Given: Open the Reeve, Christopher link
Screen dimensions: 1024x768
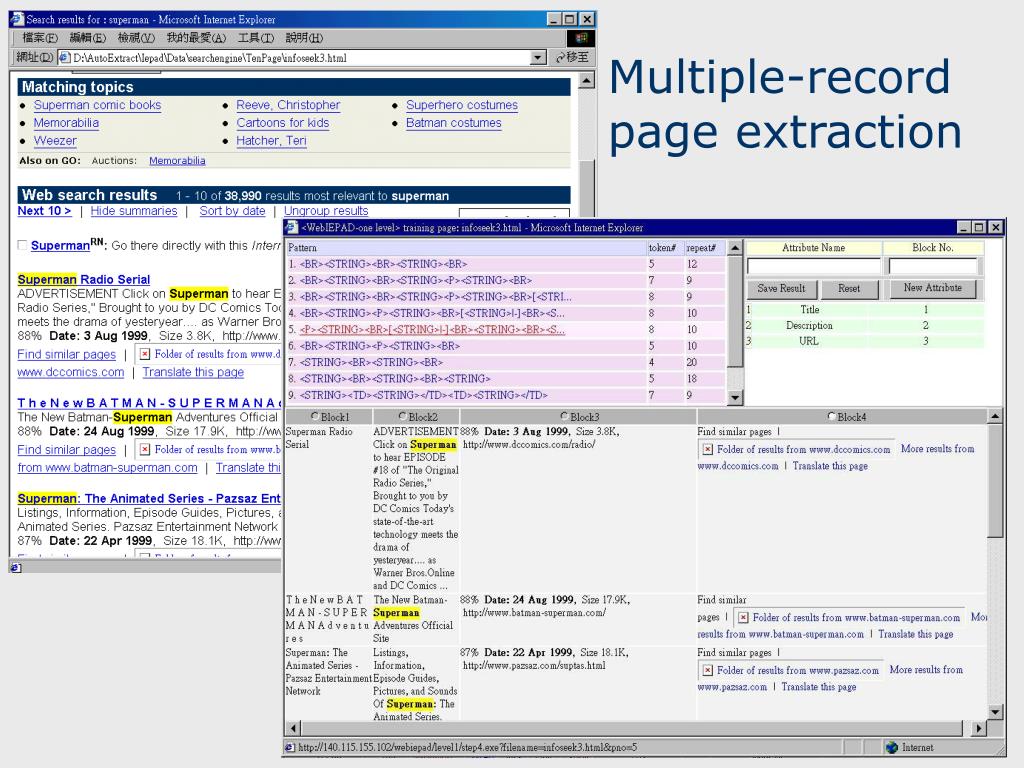Looking at the screenshot, I should [x=288, y=105].
